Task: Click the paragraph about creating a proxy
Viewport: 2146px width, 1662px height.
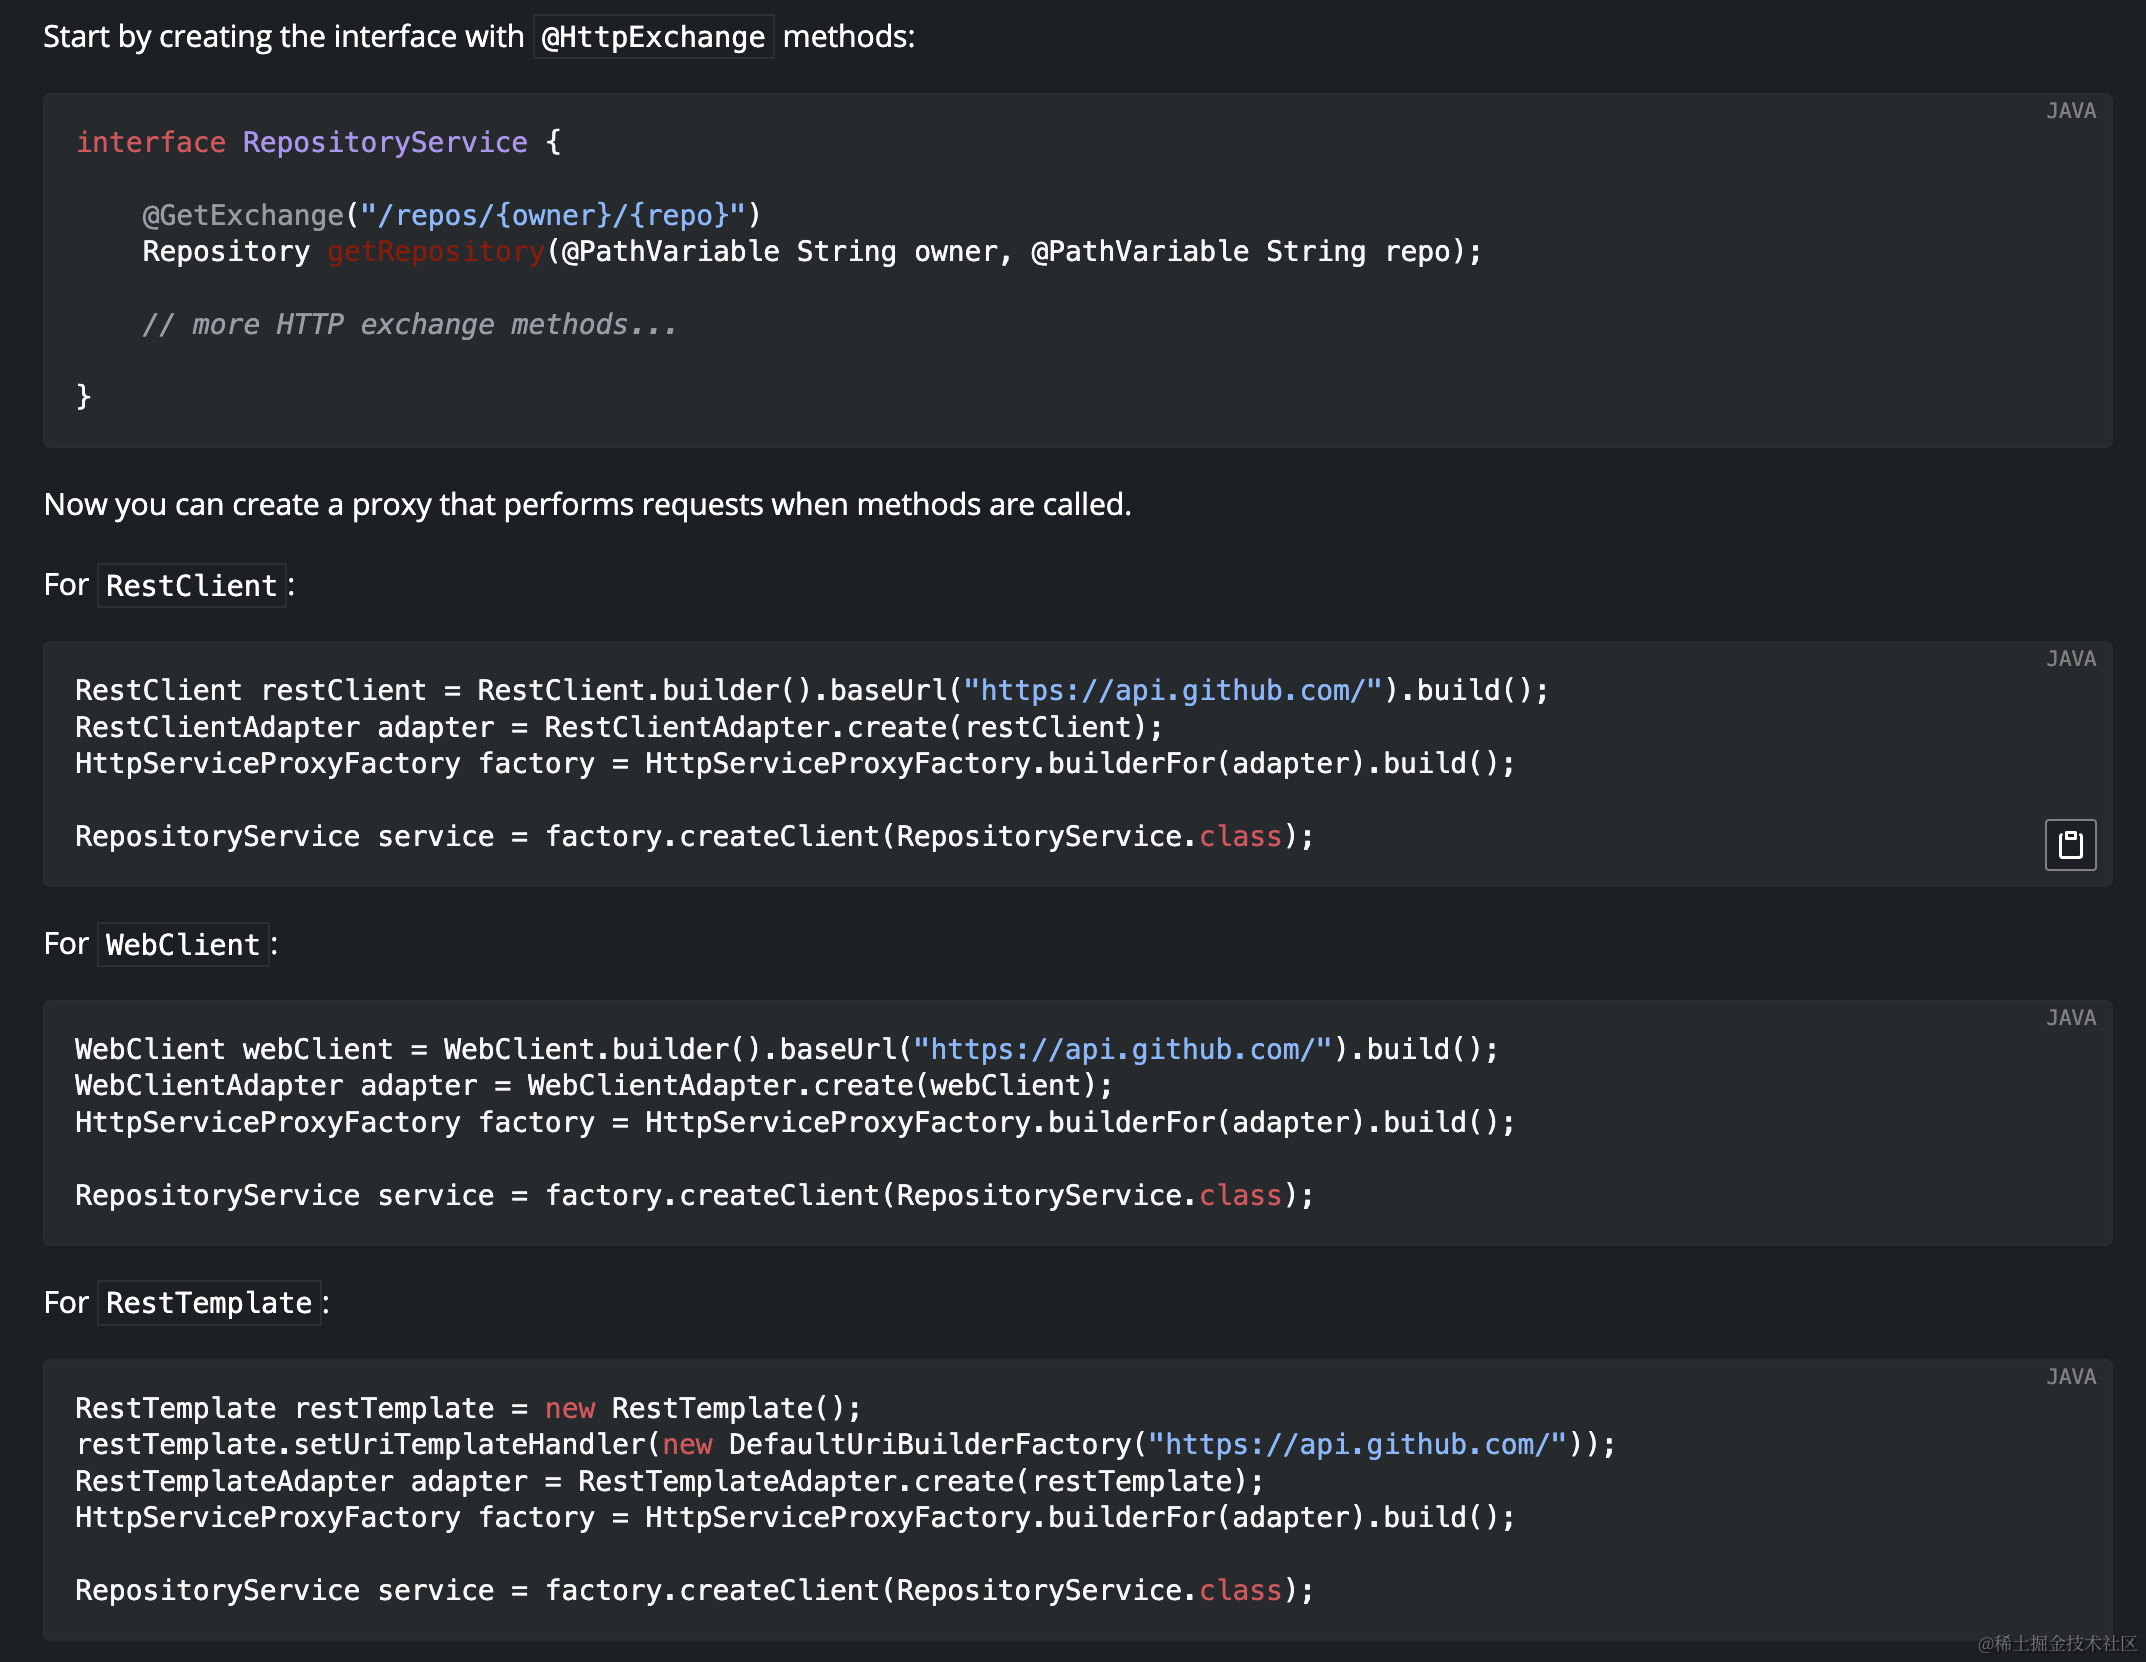Action: [x=587, y=505]
